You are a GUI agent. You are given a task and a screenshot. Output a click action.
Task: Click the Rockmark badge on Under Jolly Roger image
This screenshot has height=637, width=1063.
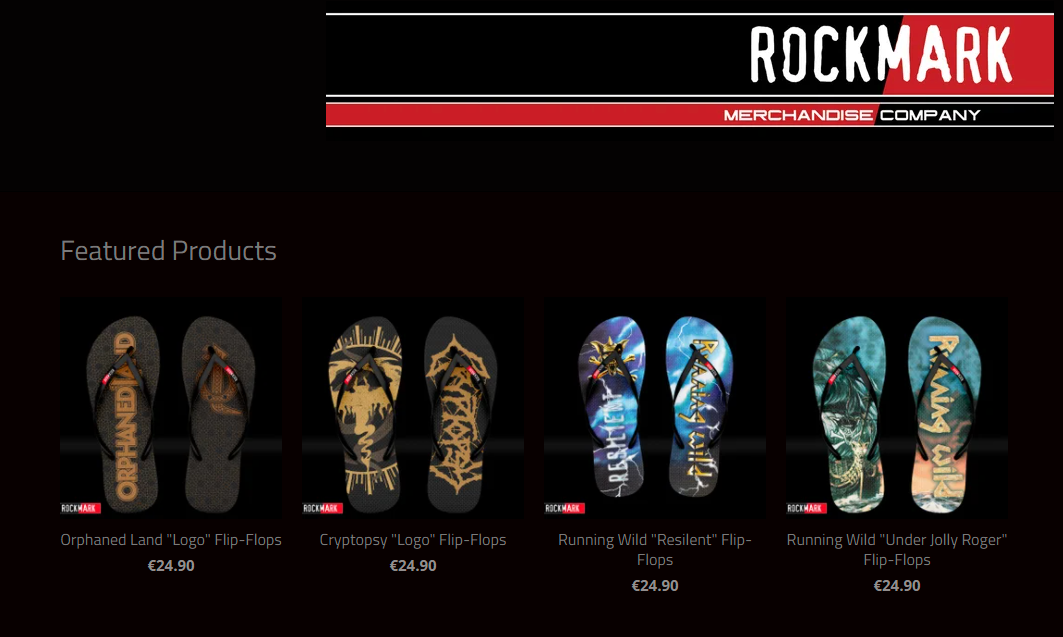pos(807,508)
